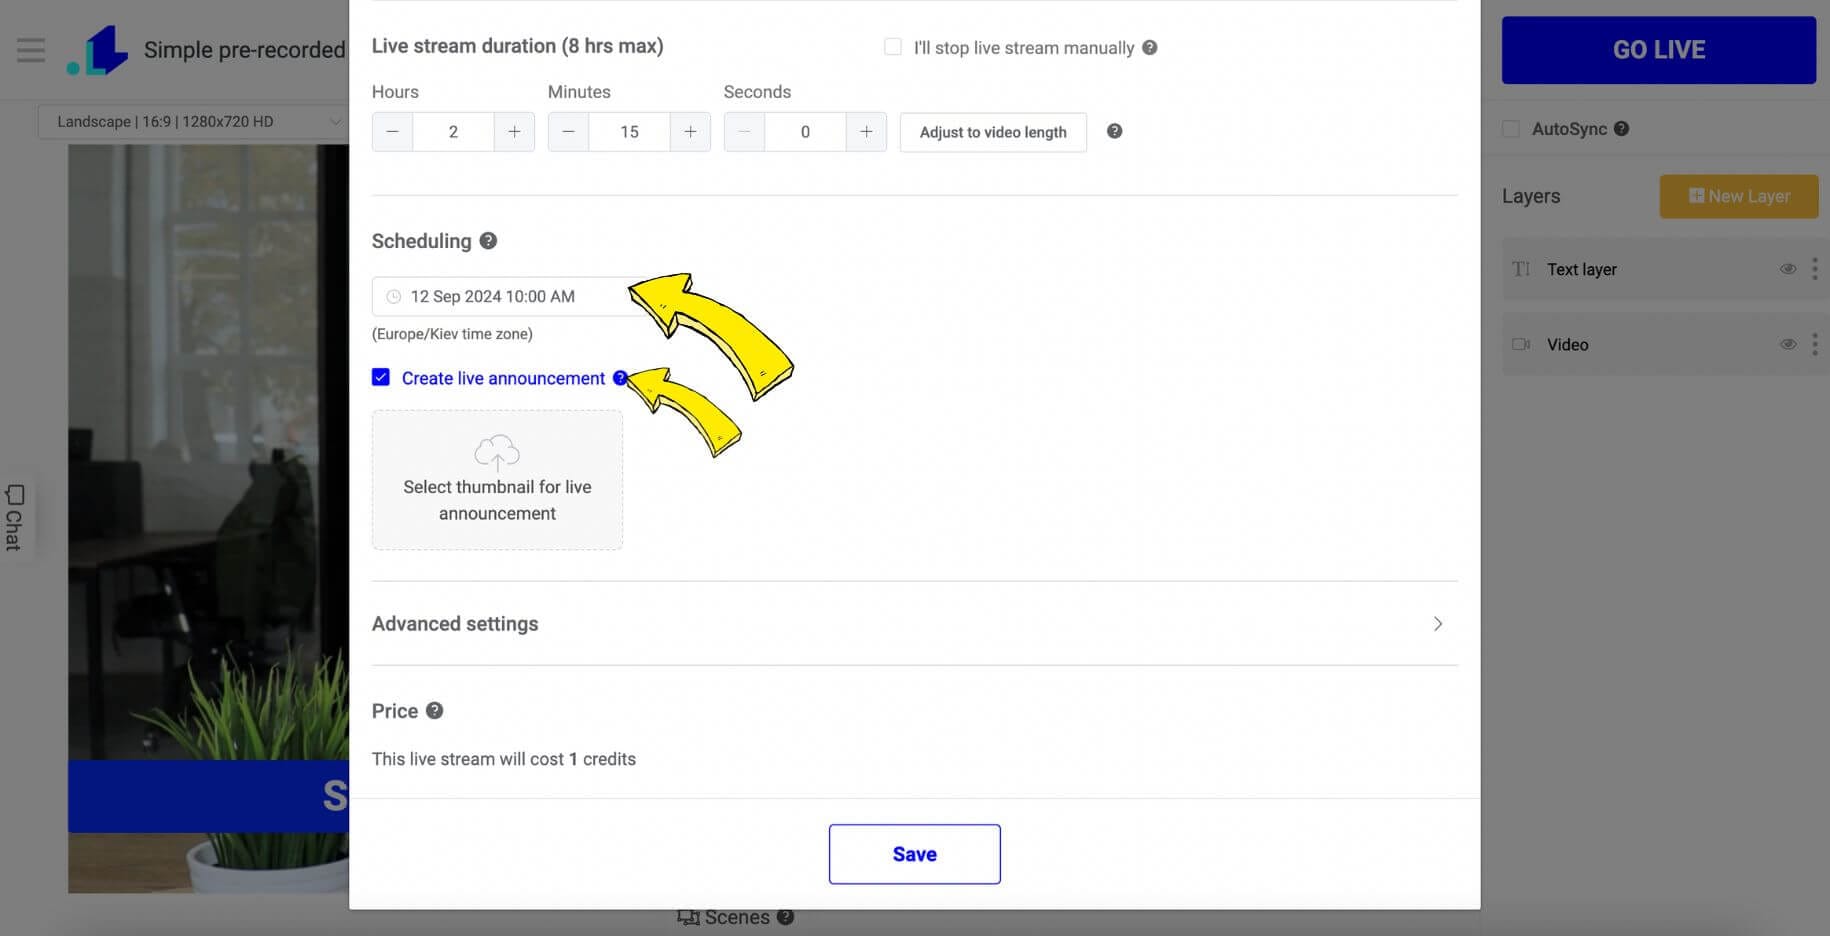Open the Price help tooltip

[434, 710]
